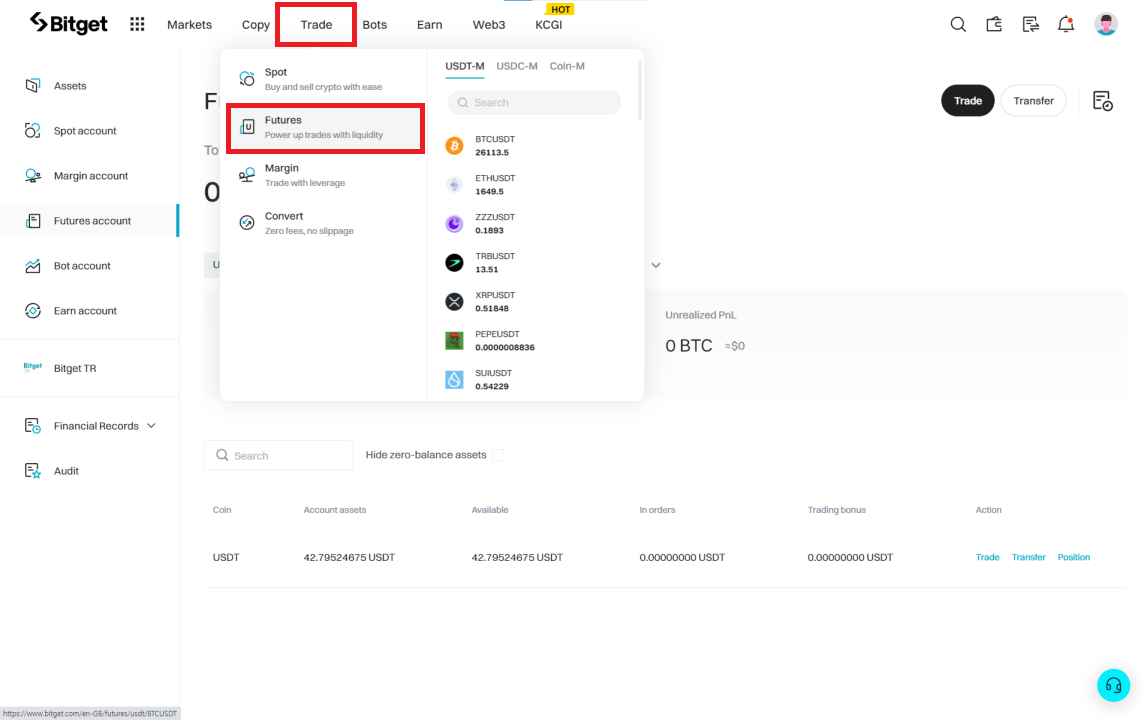The height and width of the screenshot is (720, 1144).
Task: Switch to the USDT-M tab
Action: 465,66
